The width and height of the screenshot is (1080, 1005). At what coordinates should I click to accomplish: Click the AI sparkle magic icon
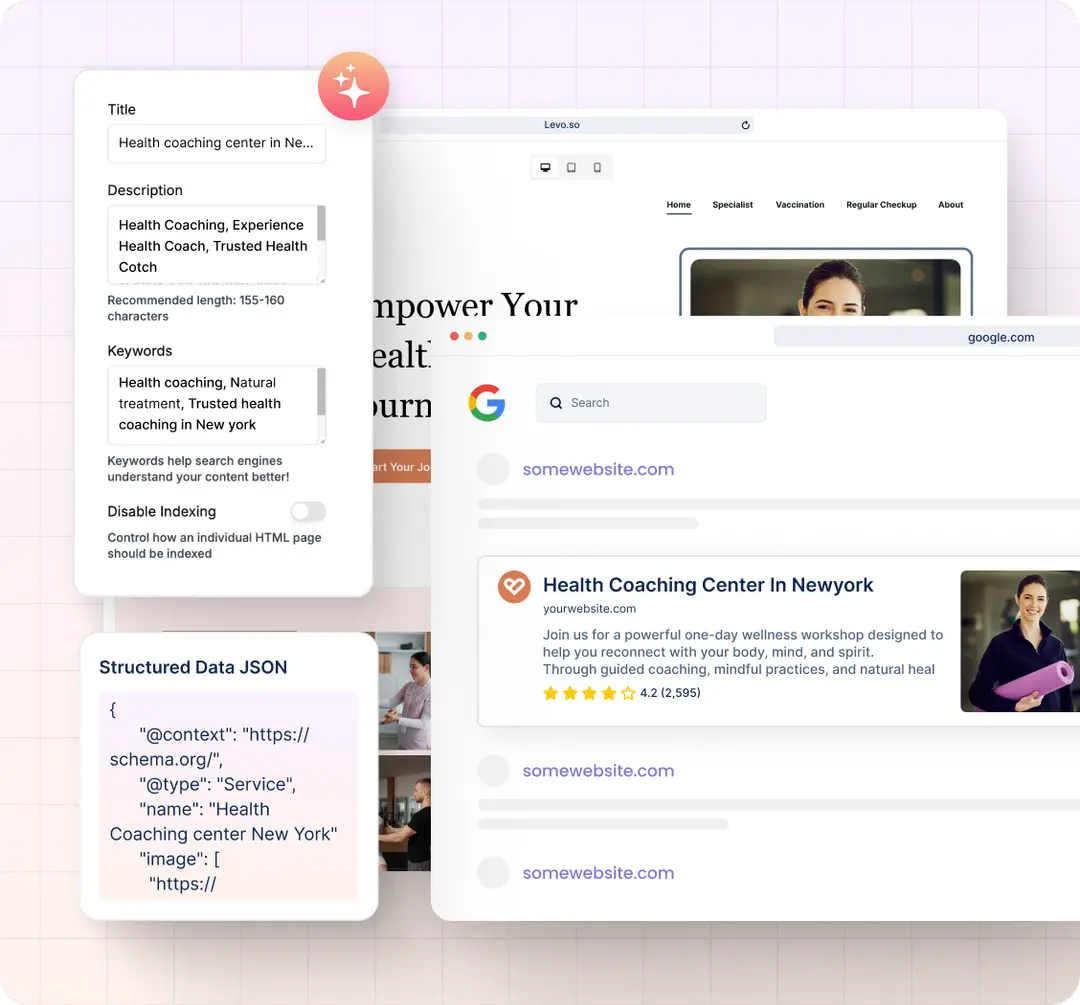point(353,86)
